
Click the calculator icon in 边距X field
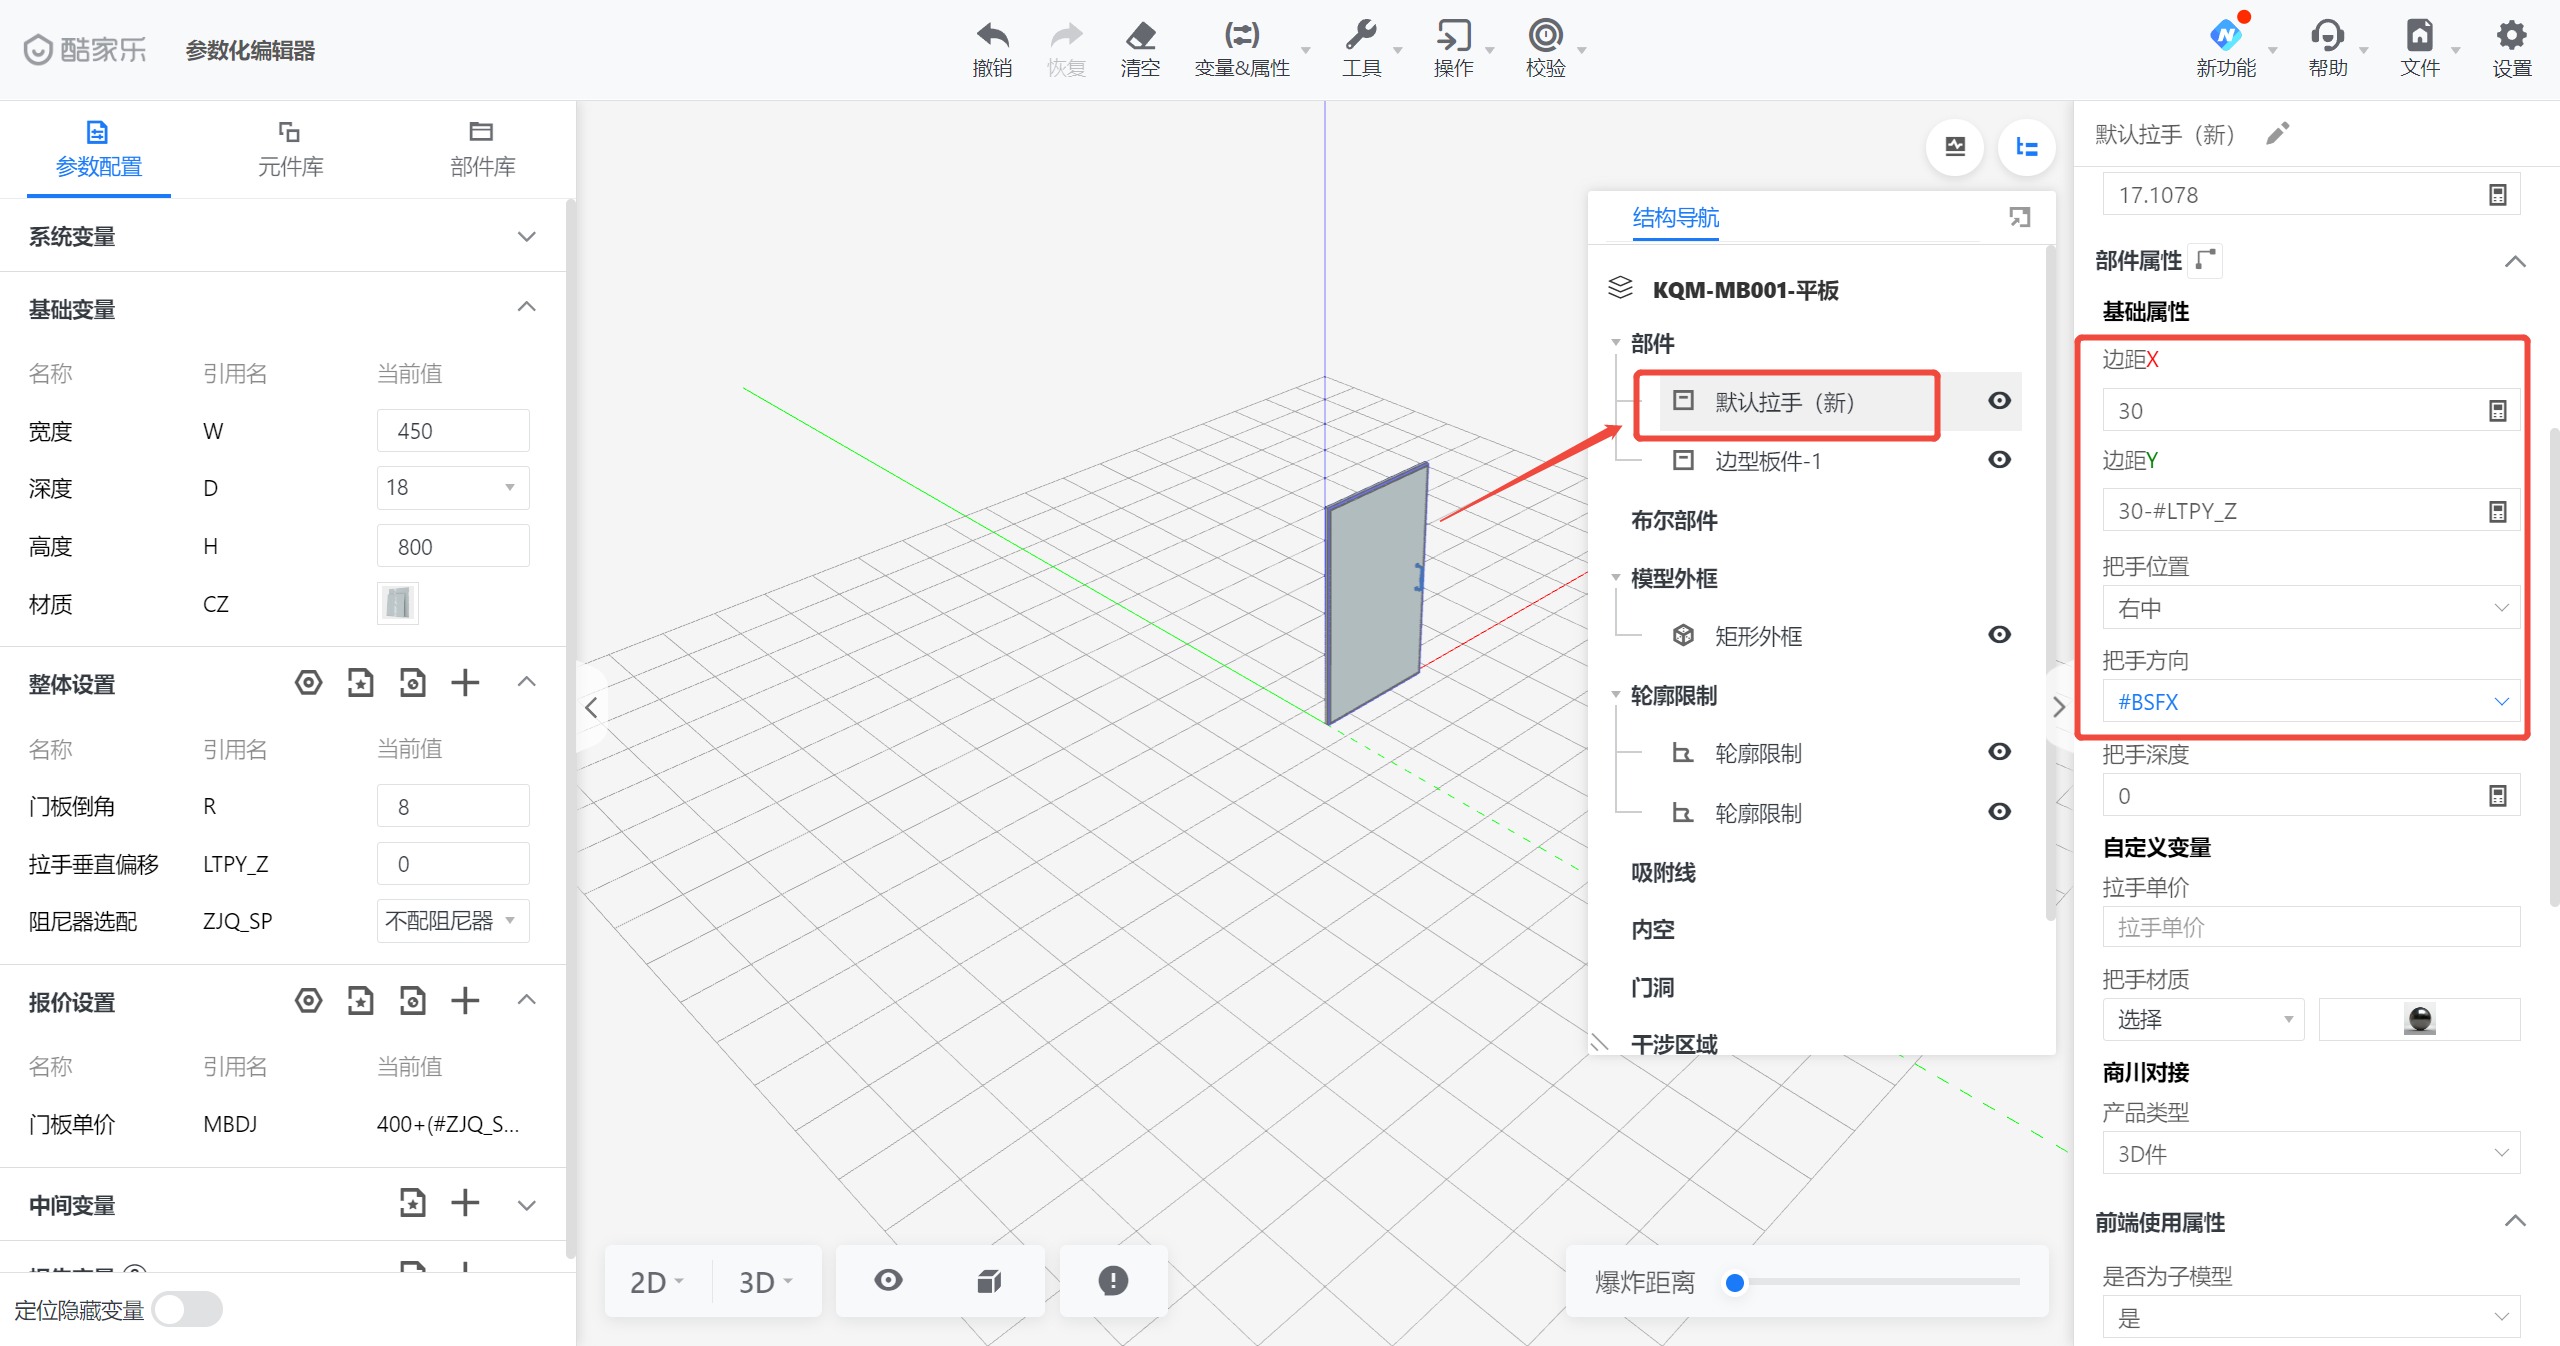[x=2497, y=411]
